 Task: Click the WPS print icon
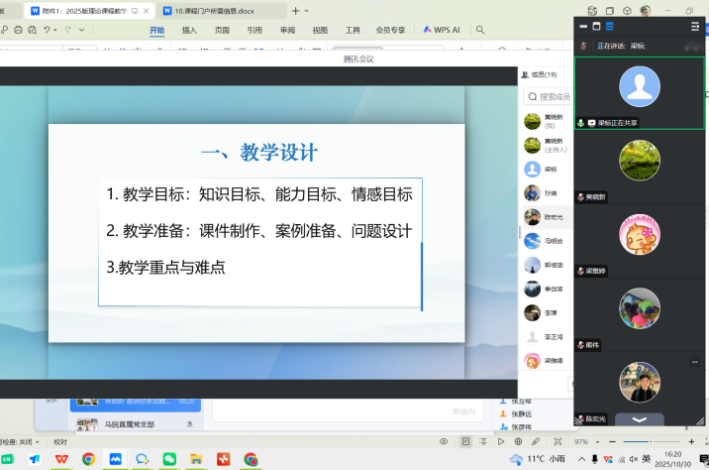[18, 30]
